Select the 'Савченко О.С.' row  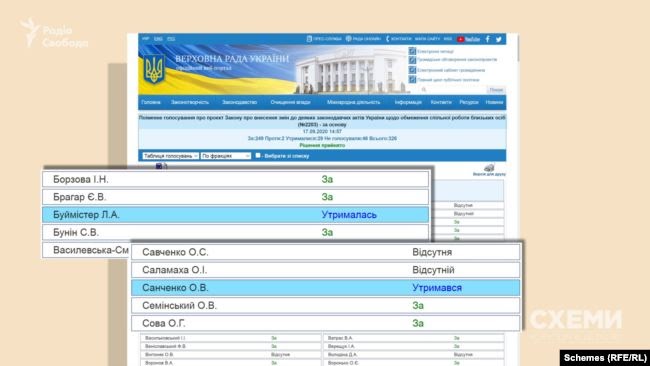[x=326, y=252]
